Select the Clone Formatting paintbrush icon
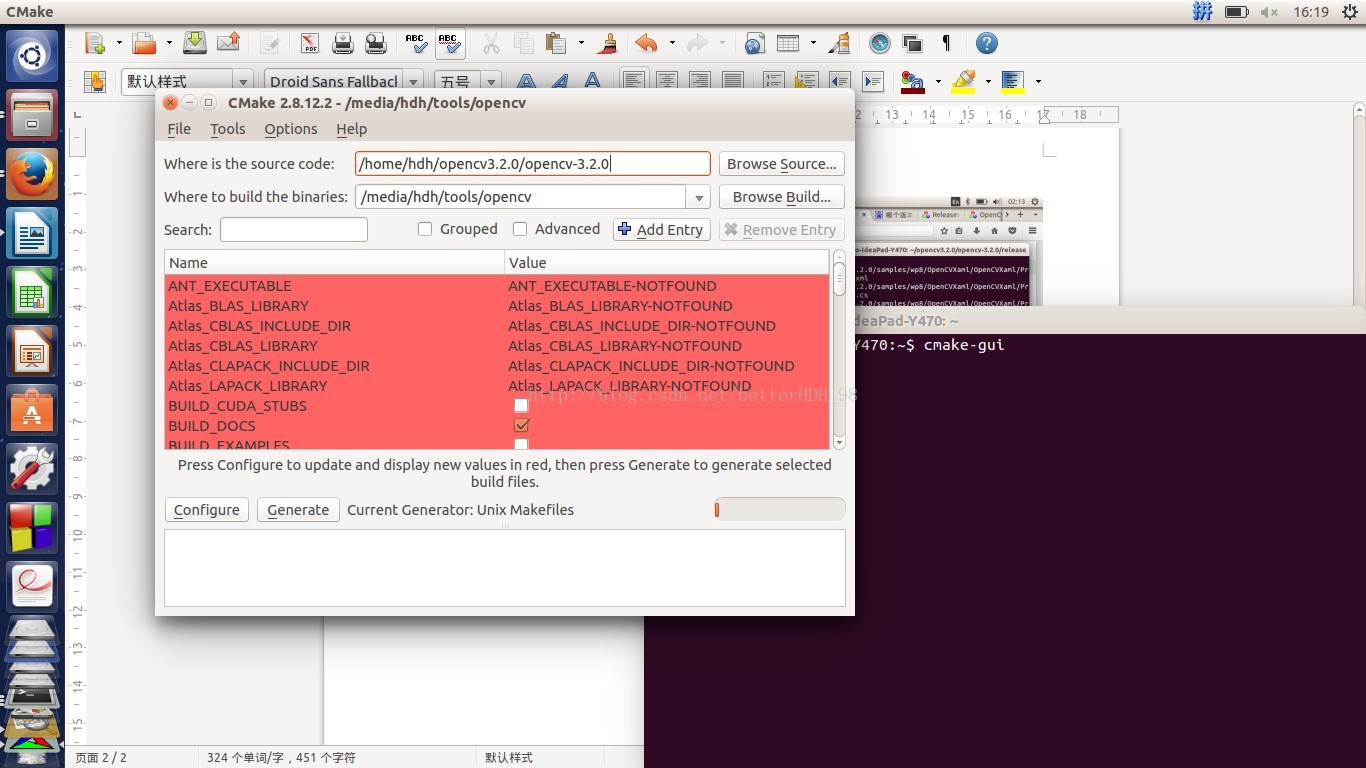This screenshot has width=1366, height=768. coord(607,43)
